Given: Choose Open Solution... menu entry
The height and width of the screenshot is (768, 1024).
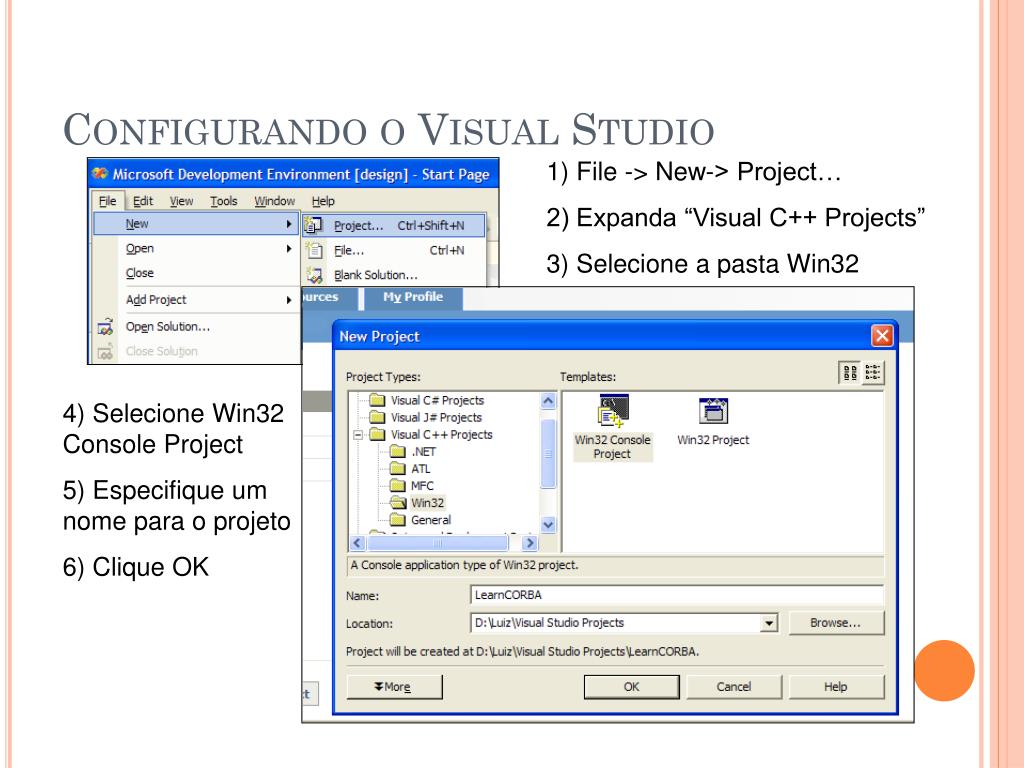Looking at the screenshot, I should [196, 327].
